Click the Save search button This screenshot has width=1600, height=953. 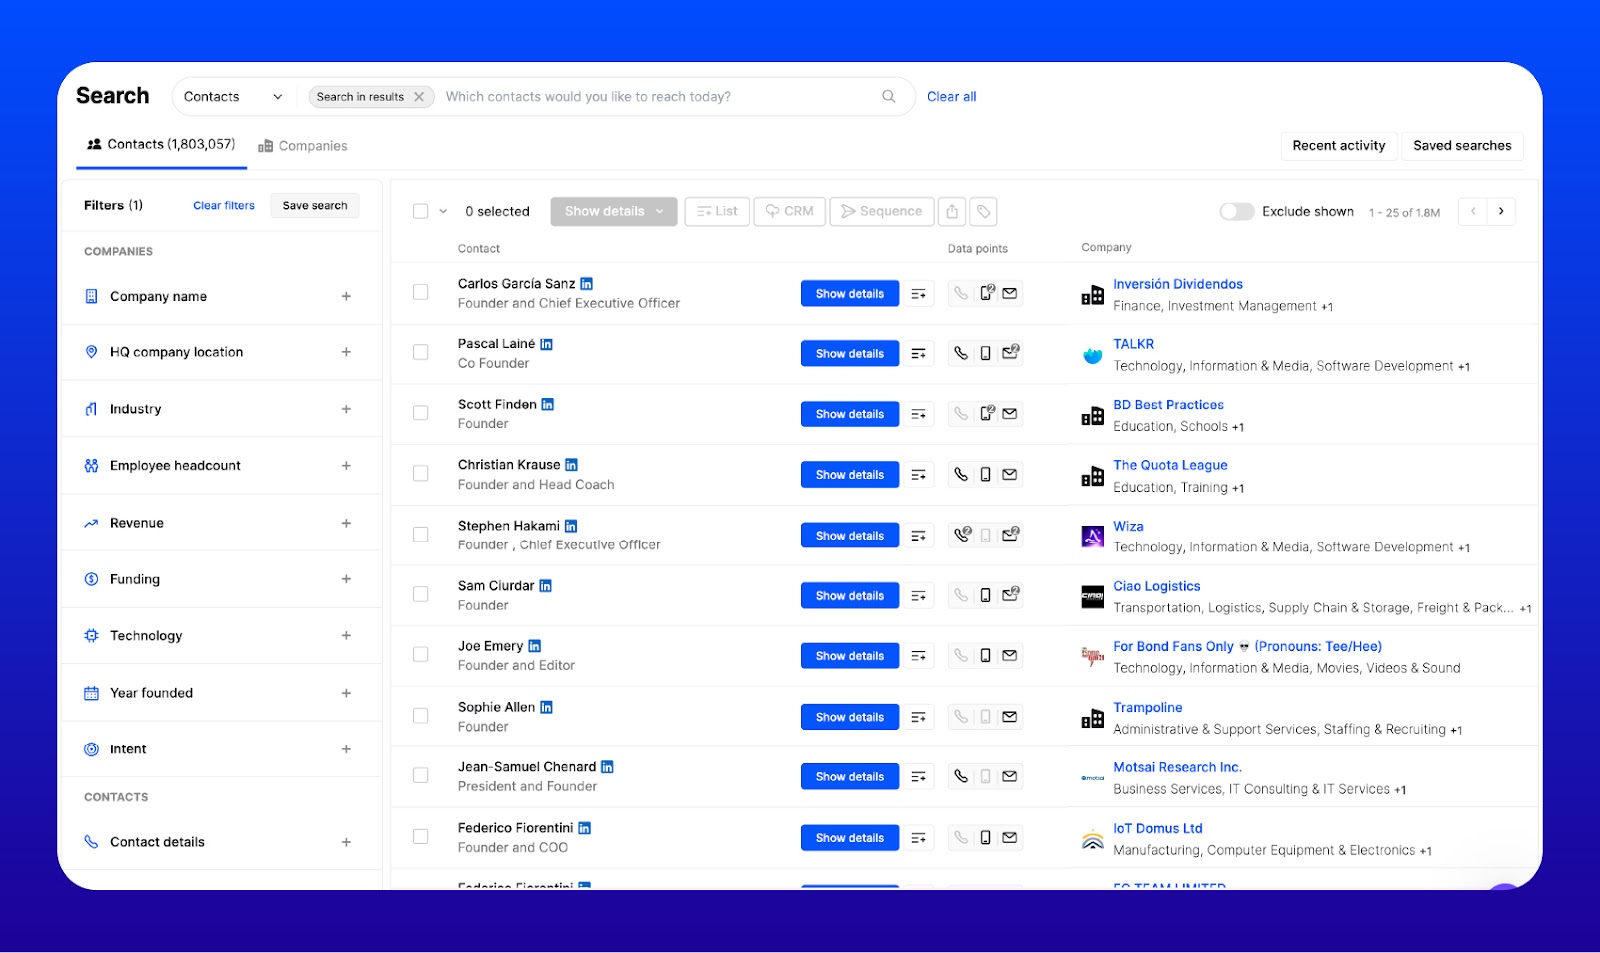(315, 206)
